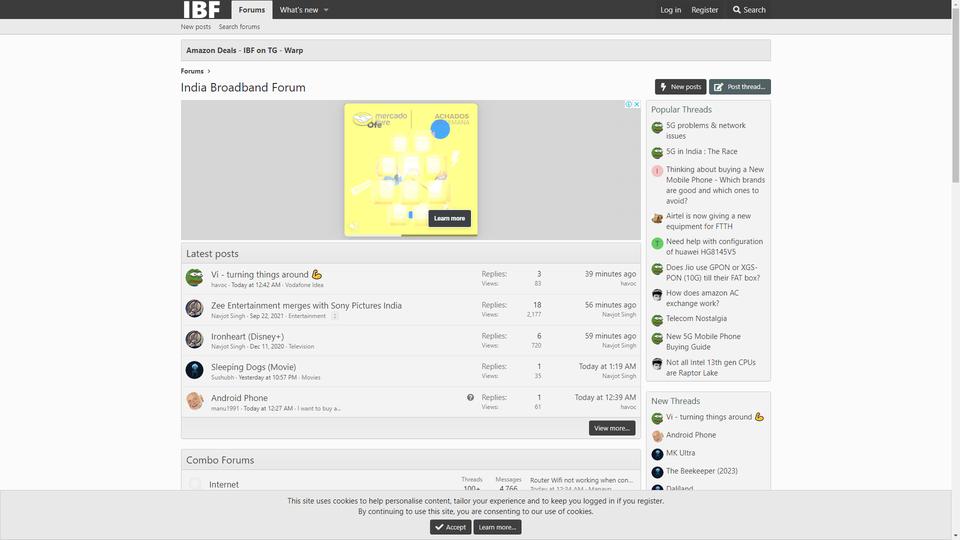This screenshot has height=540, width=960.
Task: Open the Amazon Deals link
Action: [x=211, y=50]
